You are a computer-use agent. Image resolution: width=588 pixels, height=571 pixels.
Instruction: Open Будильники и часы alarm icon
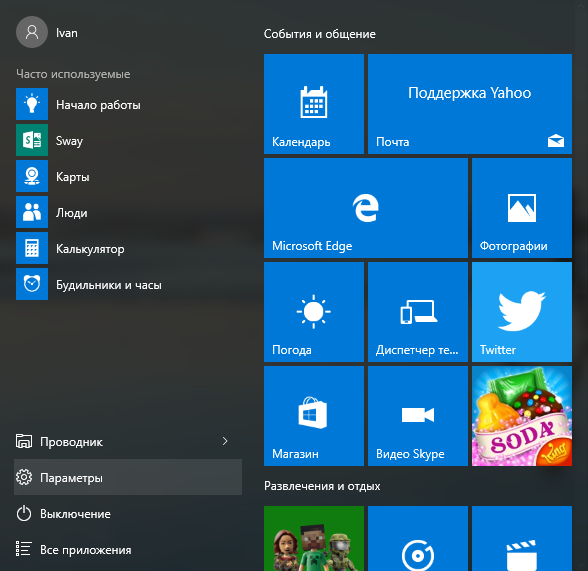(x=32, y=284)
